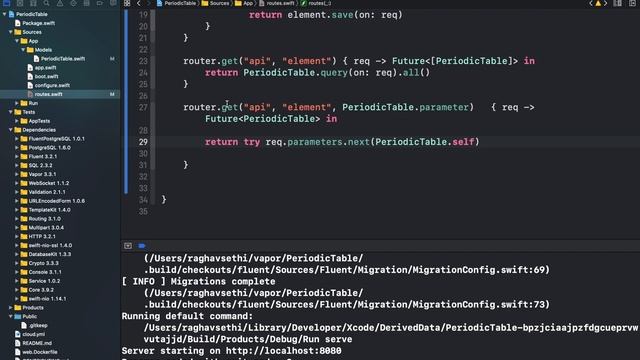Click PeriodicTable in the jump bar breadcrumb
This screenshot has width=640, height=360.
pos(180,3)
